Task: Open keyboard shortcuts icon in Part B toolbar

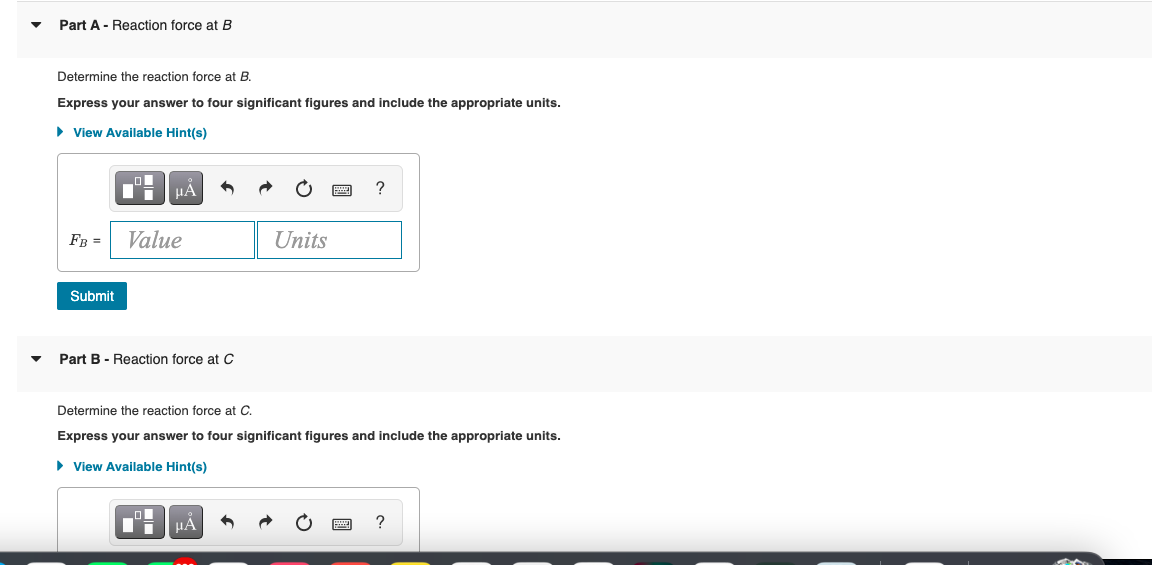Action: [342, 524]
